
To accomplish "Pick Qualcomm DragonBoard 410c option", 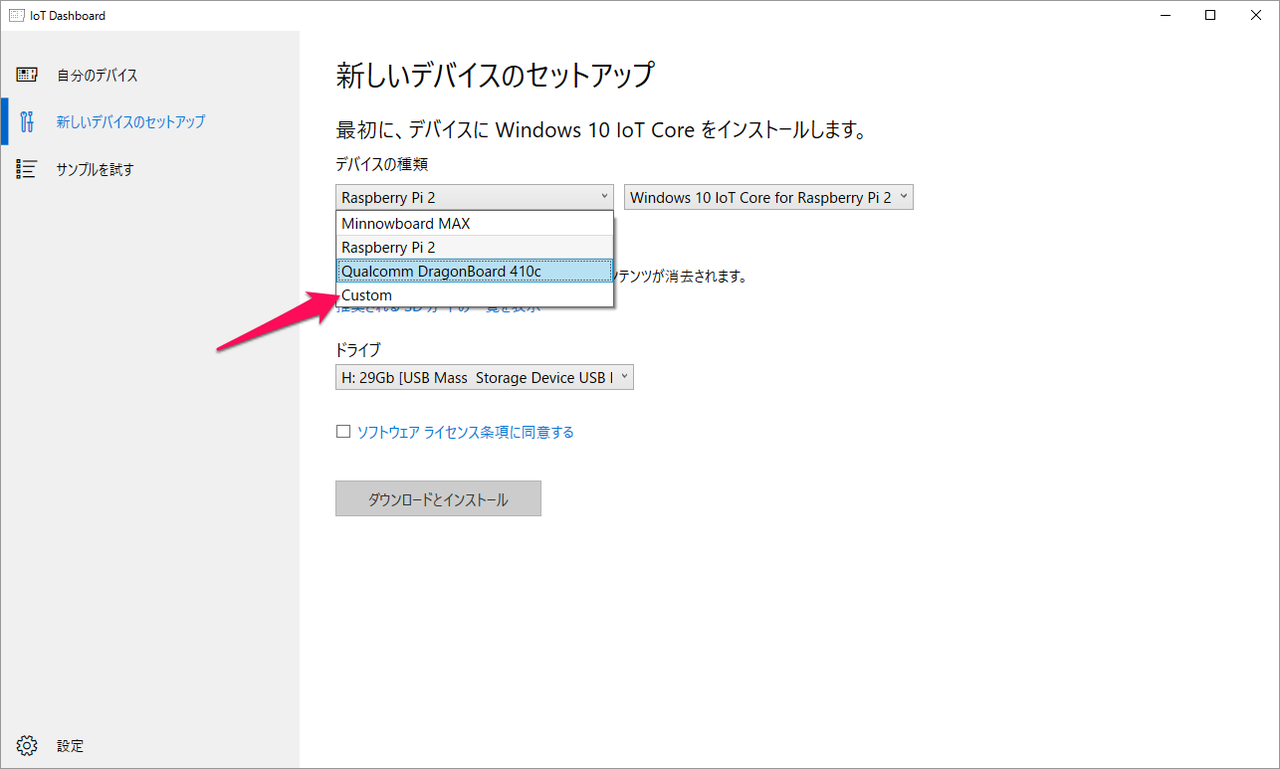I will [x=474, y=271].
